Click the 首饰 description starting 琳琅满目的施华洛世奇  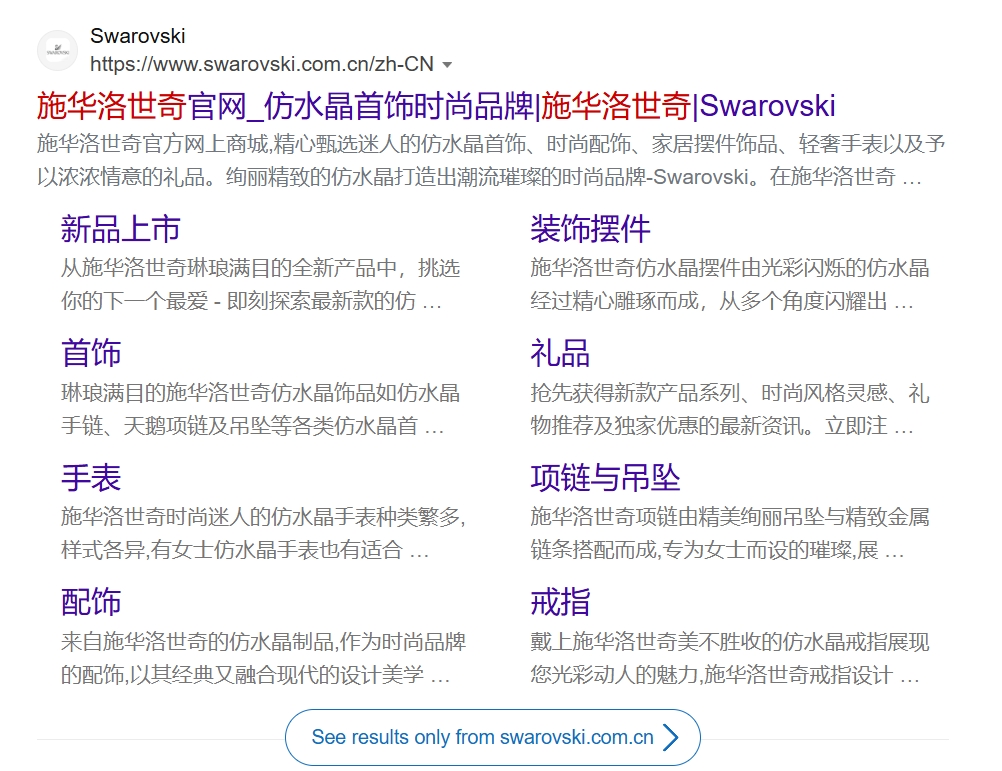coord(261,409)
